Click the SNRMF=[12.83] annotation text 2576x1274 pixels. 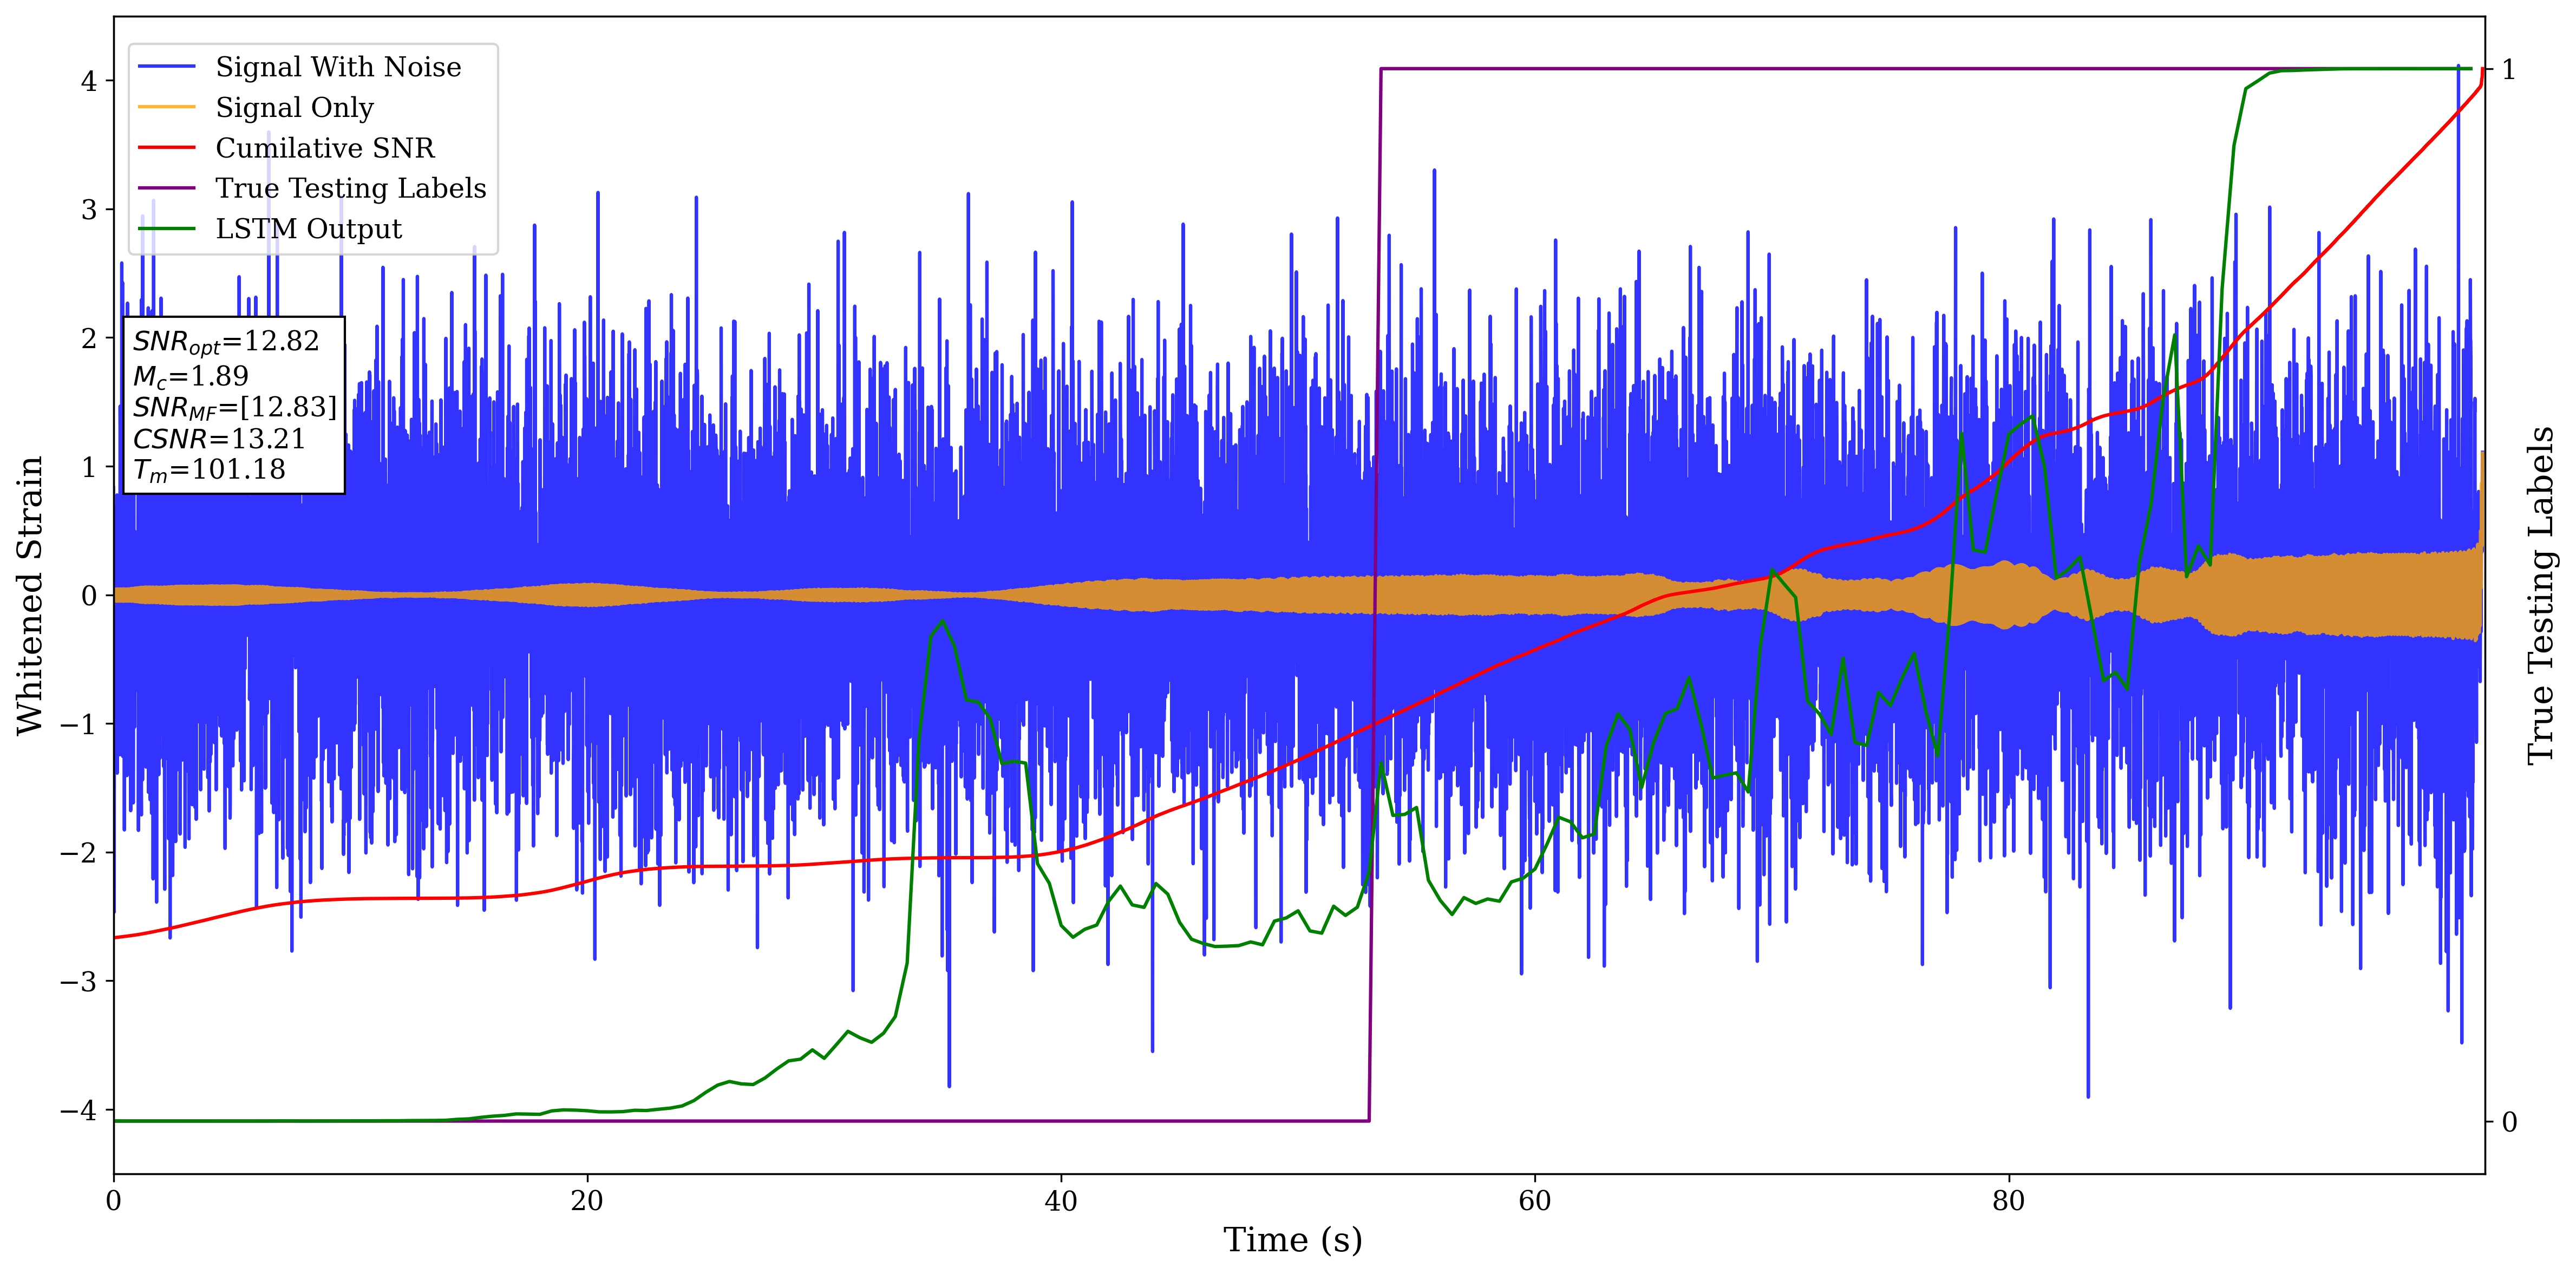235,407
